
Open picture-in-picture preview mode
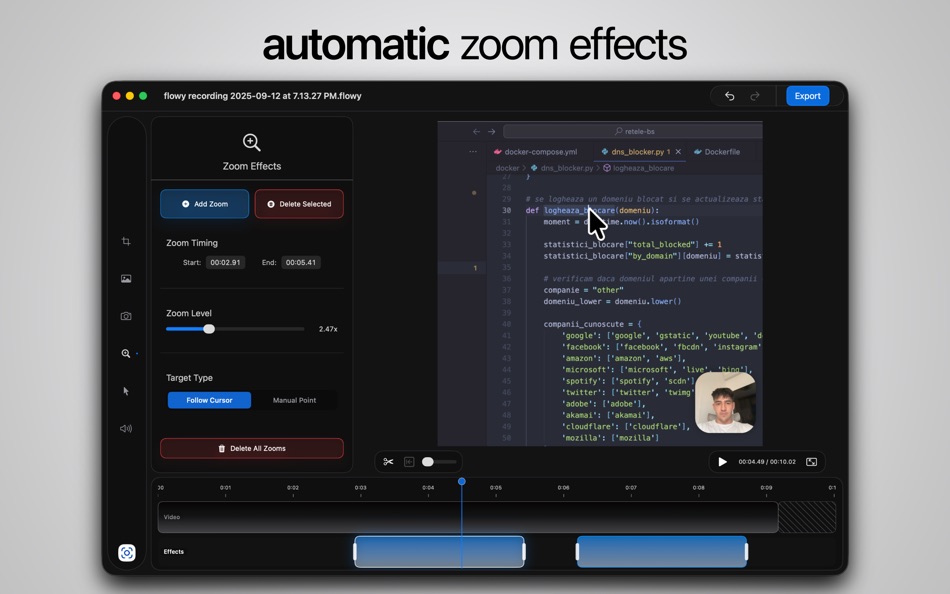811,461
